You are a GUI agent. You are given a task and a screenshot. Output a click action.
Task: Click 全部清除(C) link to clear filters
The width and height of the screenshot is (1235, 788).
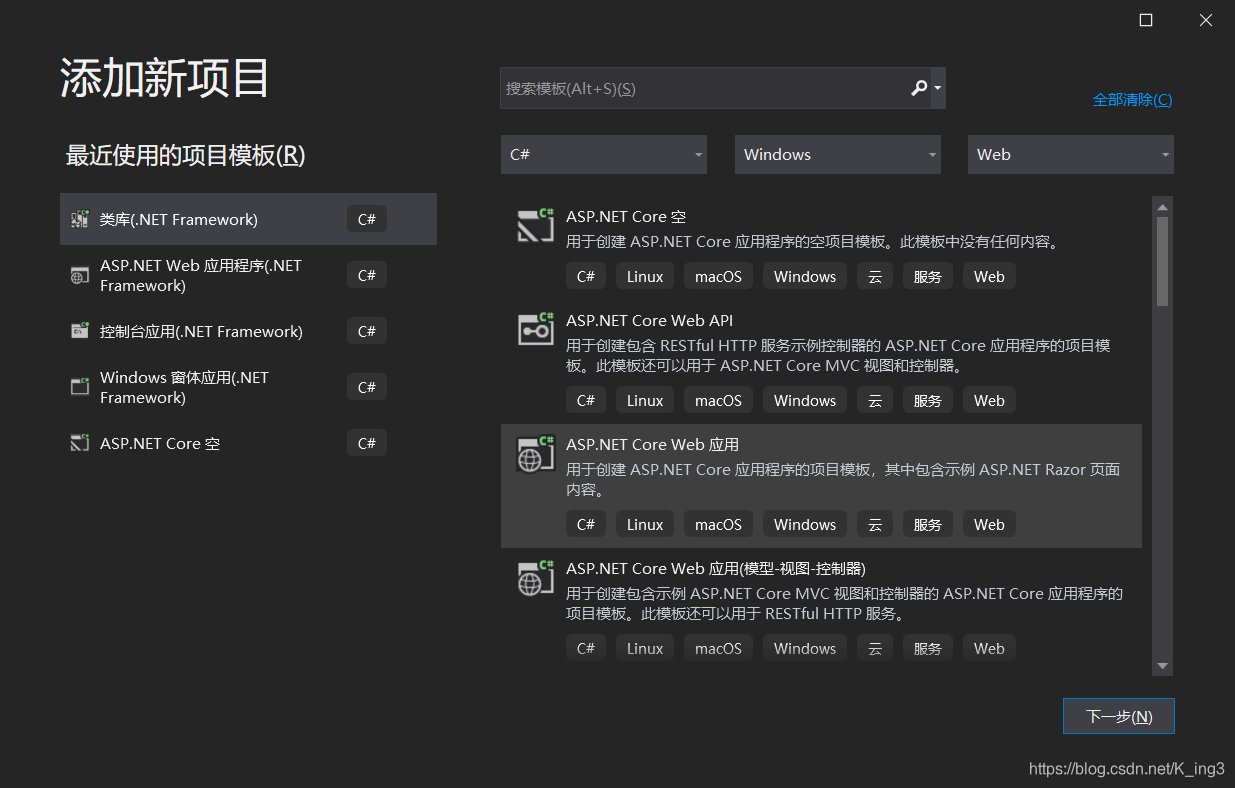click(x=1133, y=99)
